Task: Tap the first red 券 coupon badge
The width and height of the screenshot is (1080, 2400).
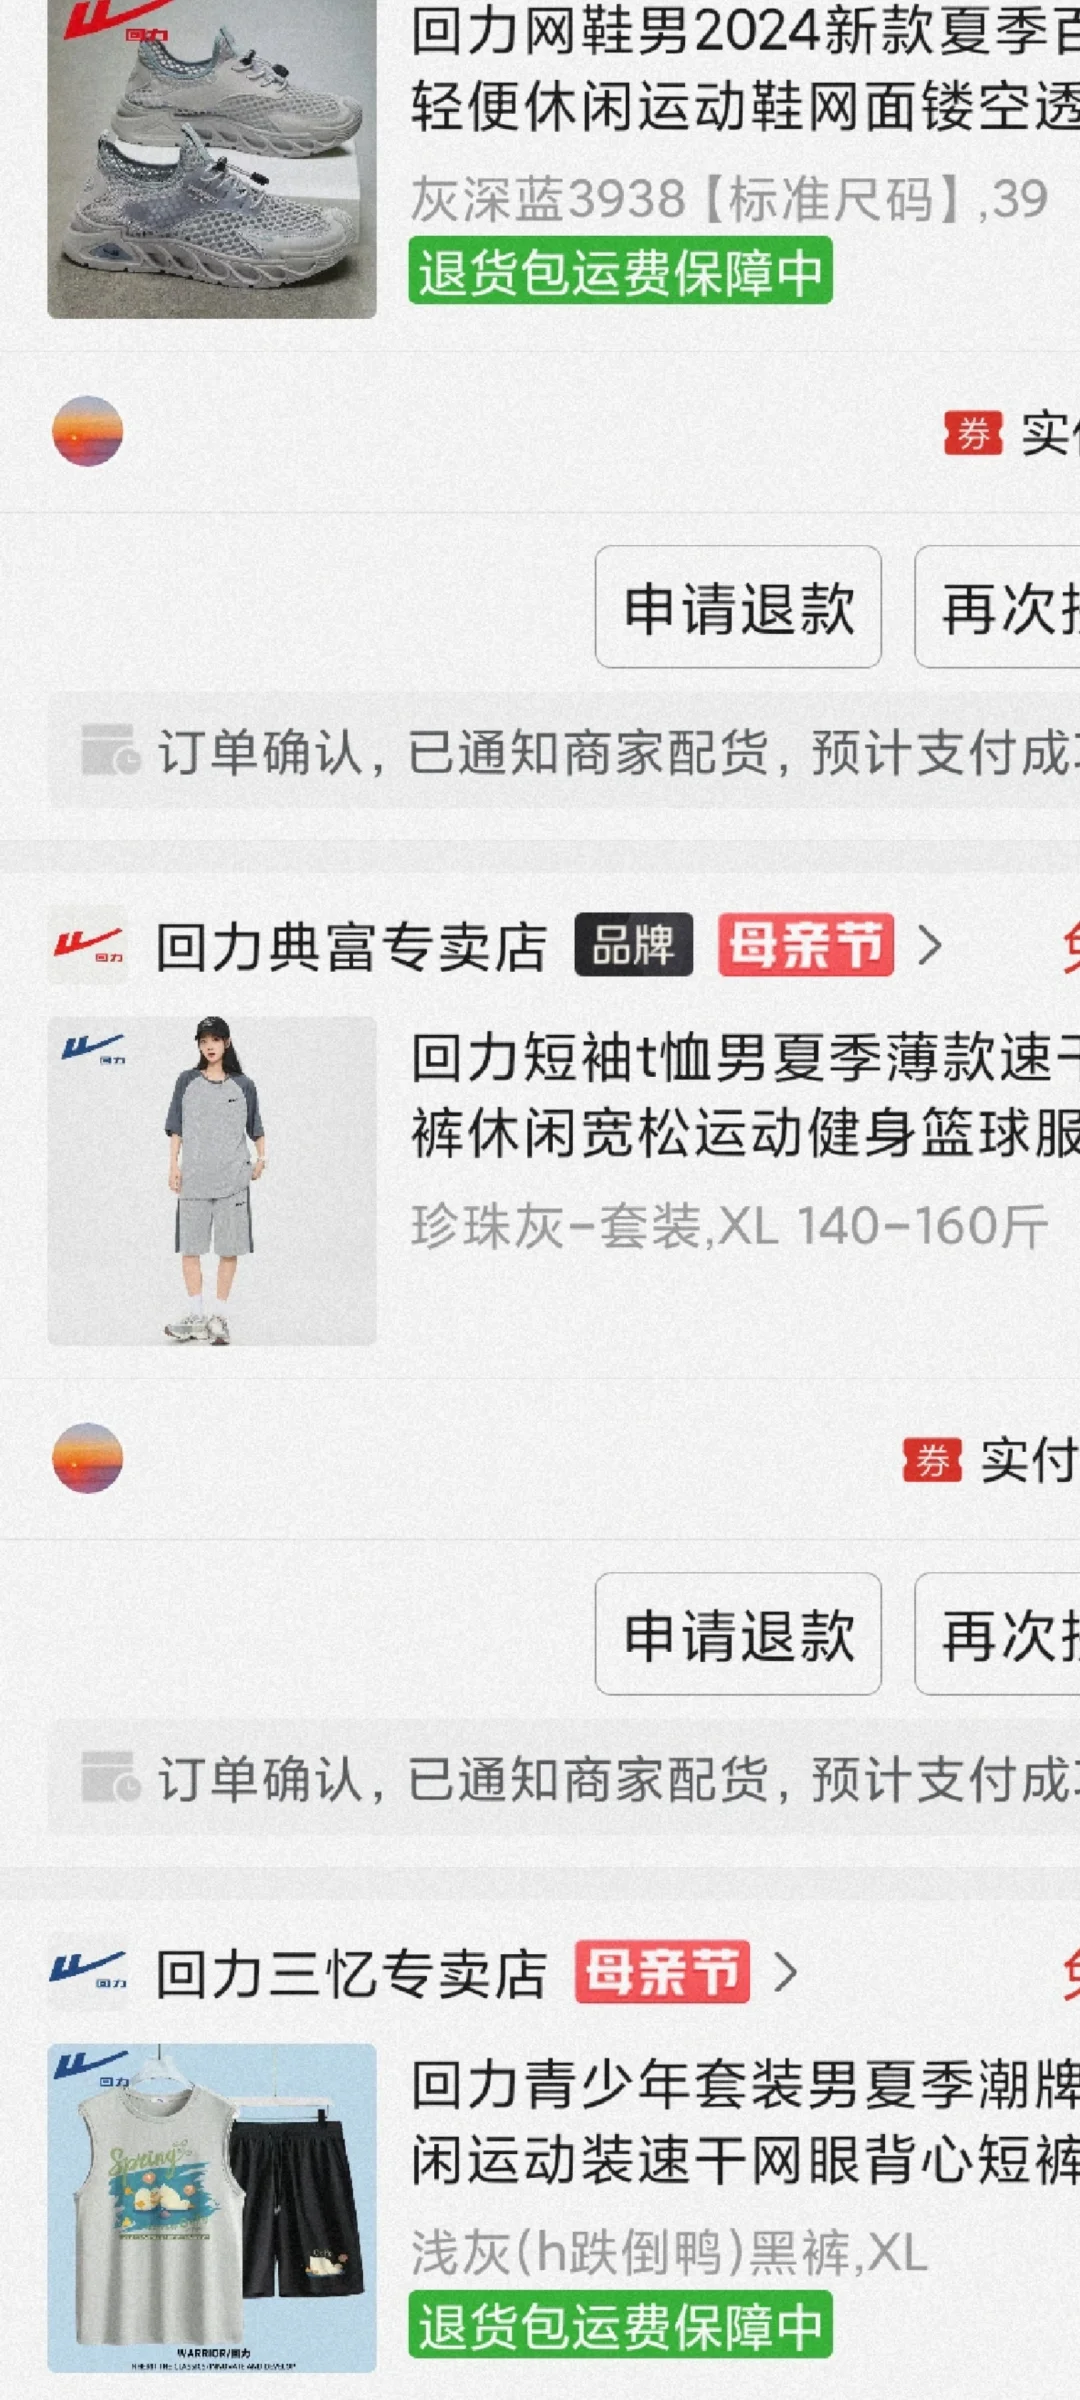Action: pyautogui.click(x=973, y=433)
